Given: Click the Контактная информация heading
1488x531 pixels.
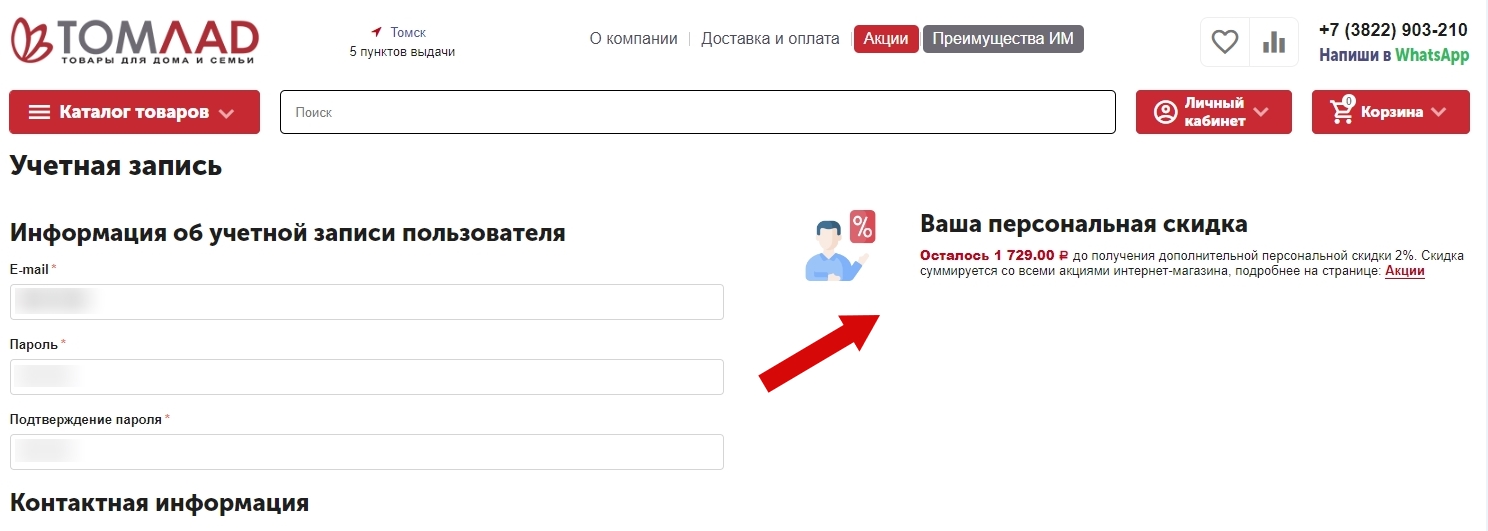Looking at the screenshot, I should click(x=159, y=502).
